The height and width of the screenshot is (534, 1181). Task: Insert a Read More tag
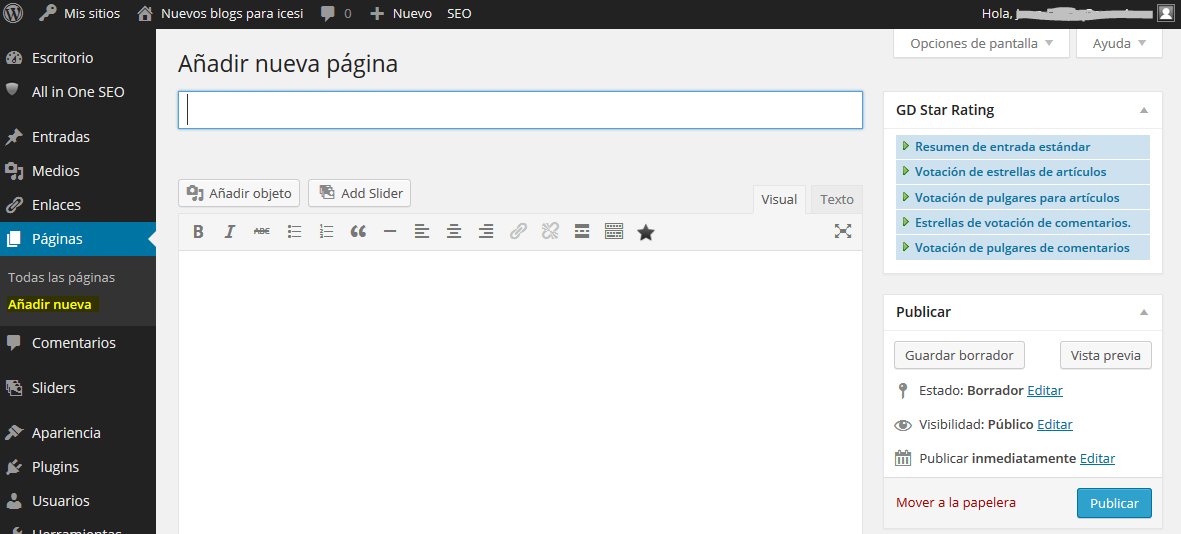[582, 232]
